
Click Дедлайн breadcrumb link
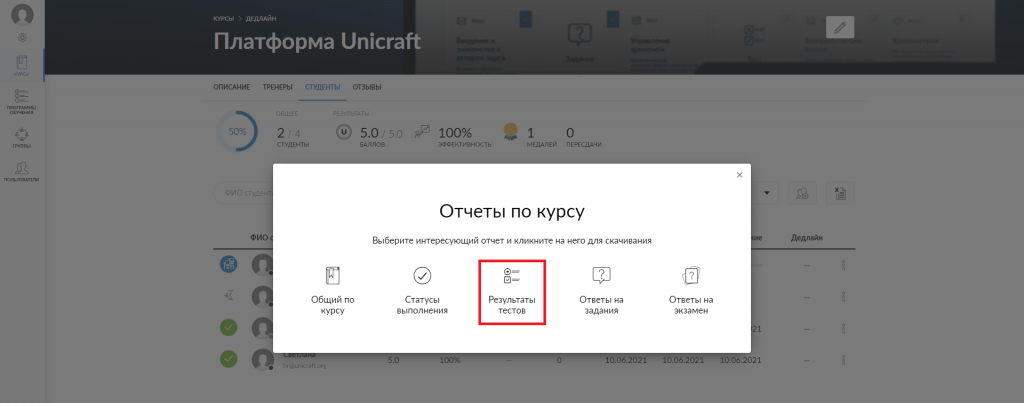point(261,18)
